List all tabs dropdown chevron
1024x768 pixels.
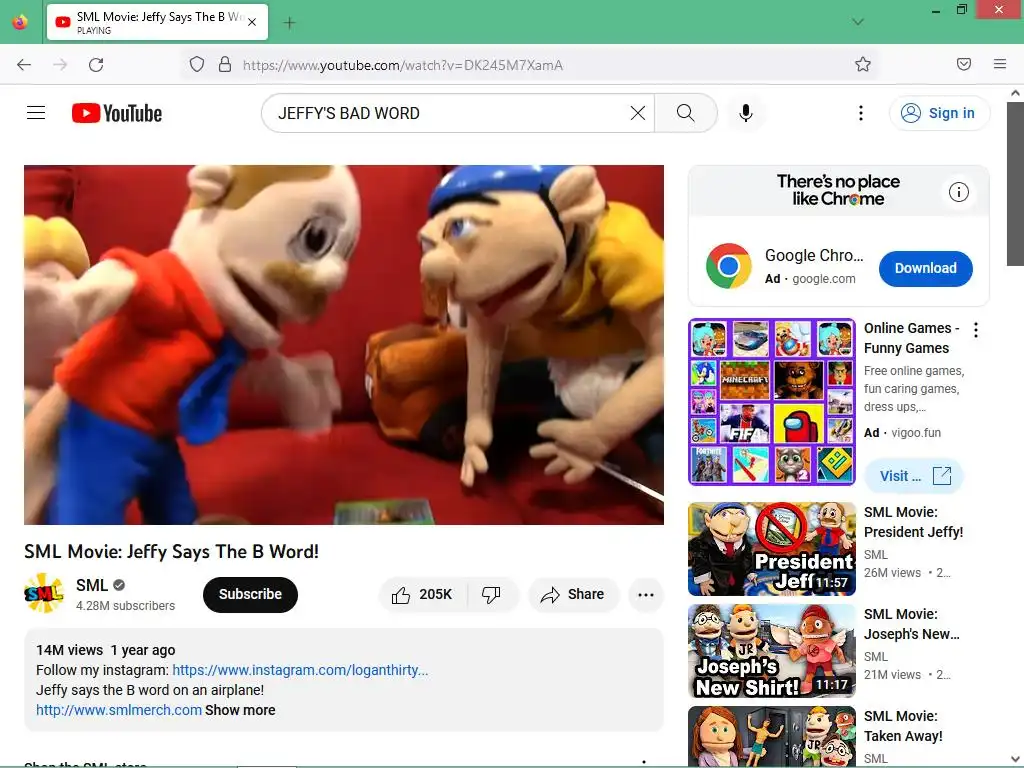click(x=858, y=22)
